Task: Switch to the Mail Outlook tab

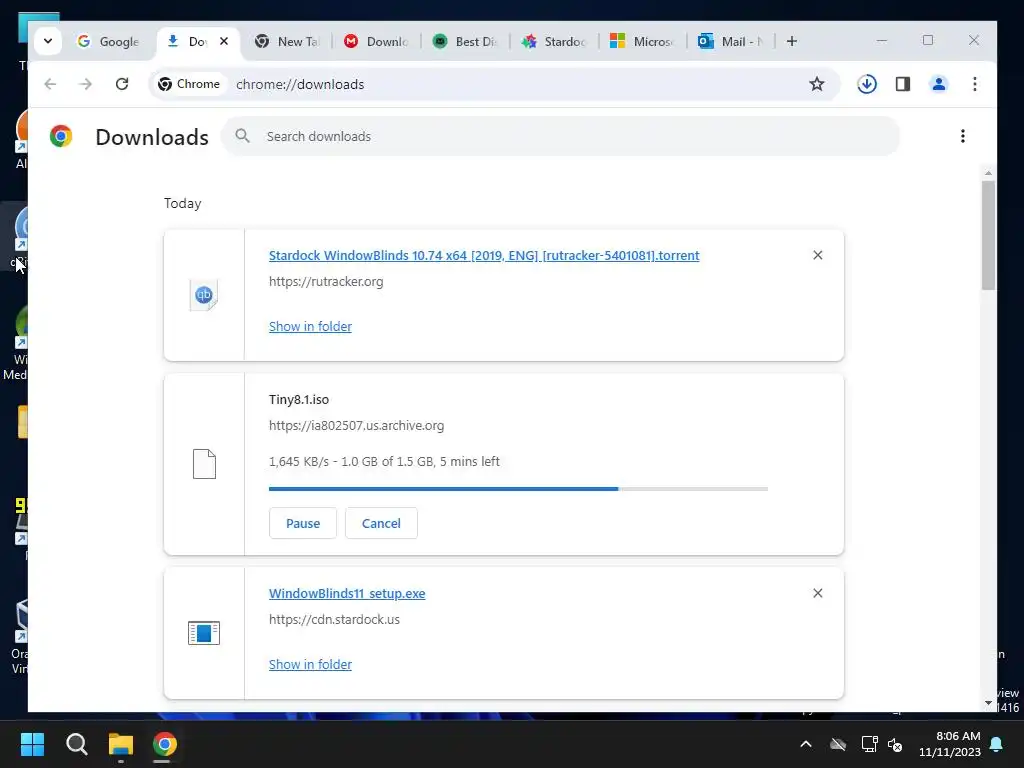Action: click(x=731, y=41)
